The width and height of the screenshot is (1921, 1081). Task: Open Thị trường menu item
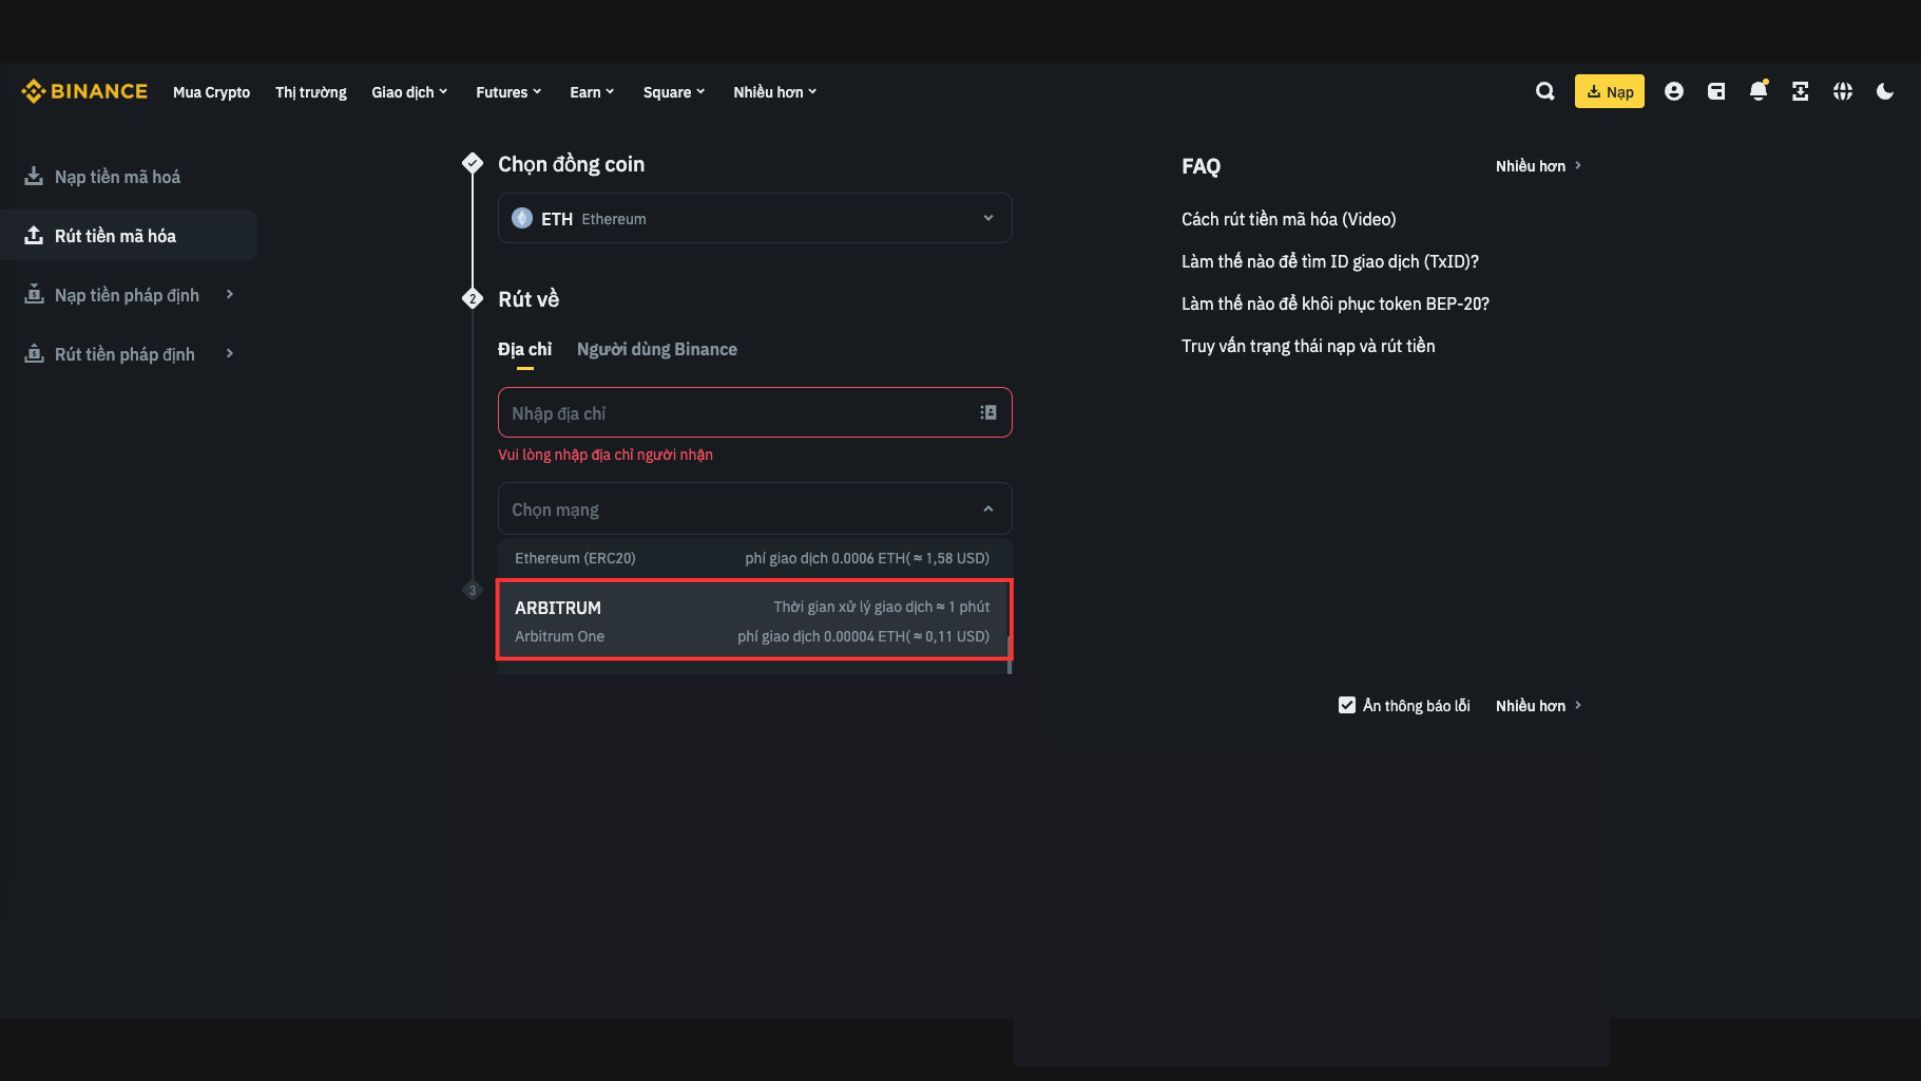tap(311, 92)
